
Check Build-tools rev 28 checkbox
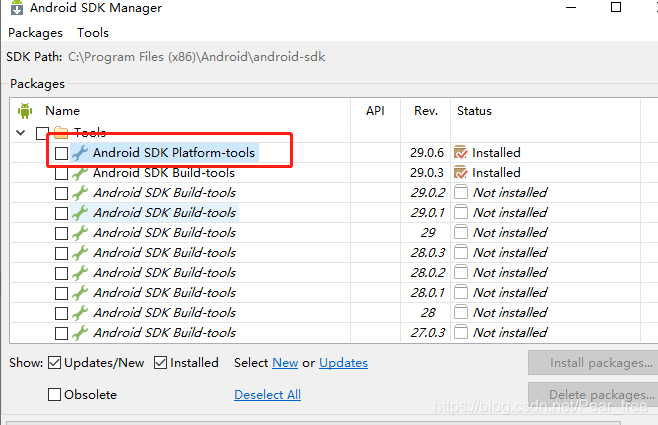[x=61, y=313]
